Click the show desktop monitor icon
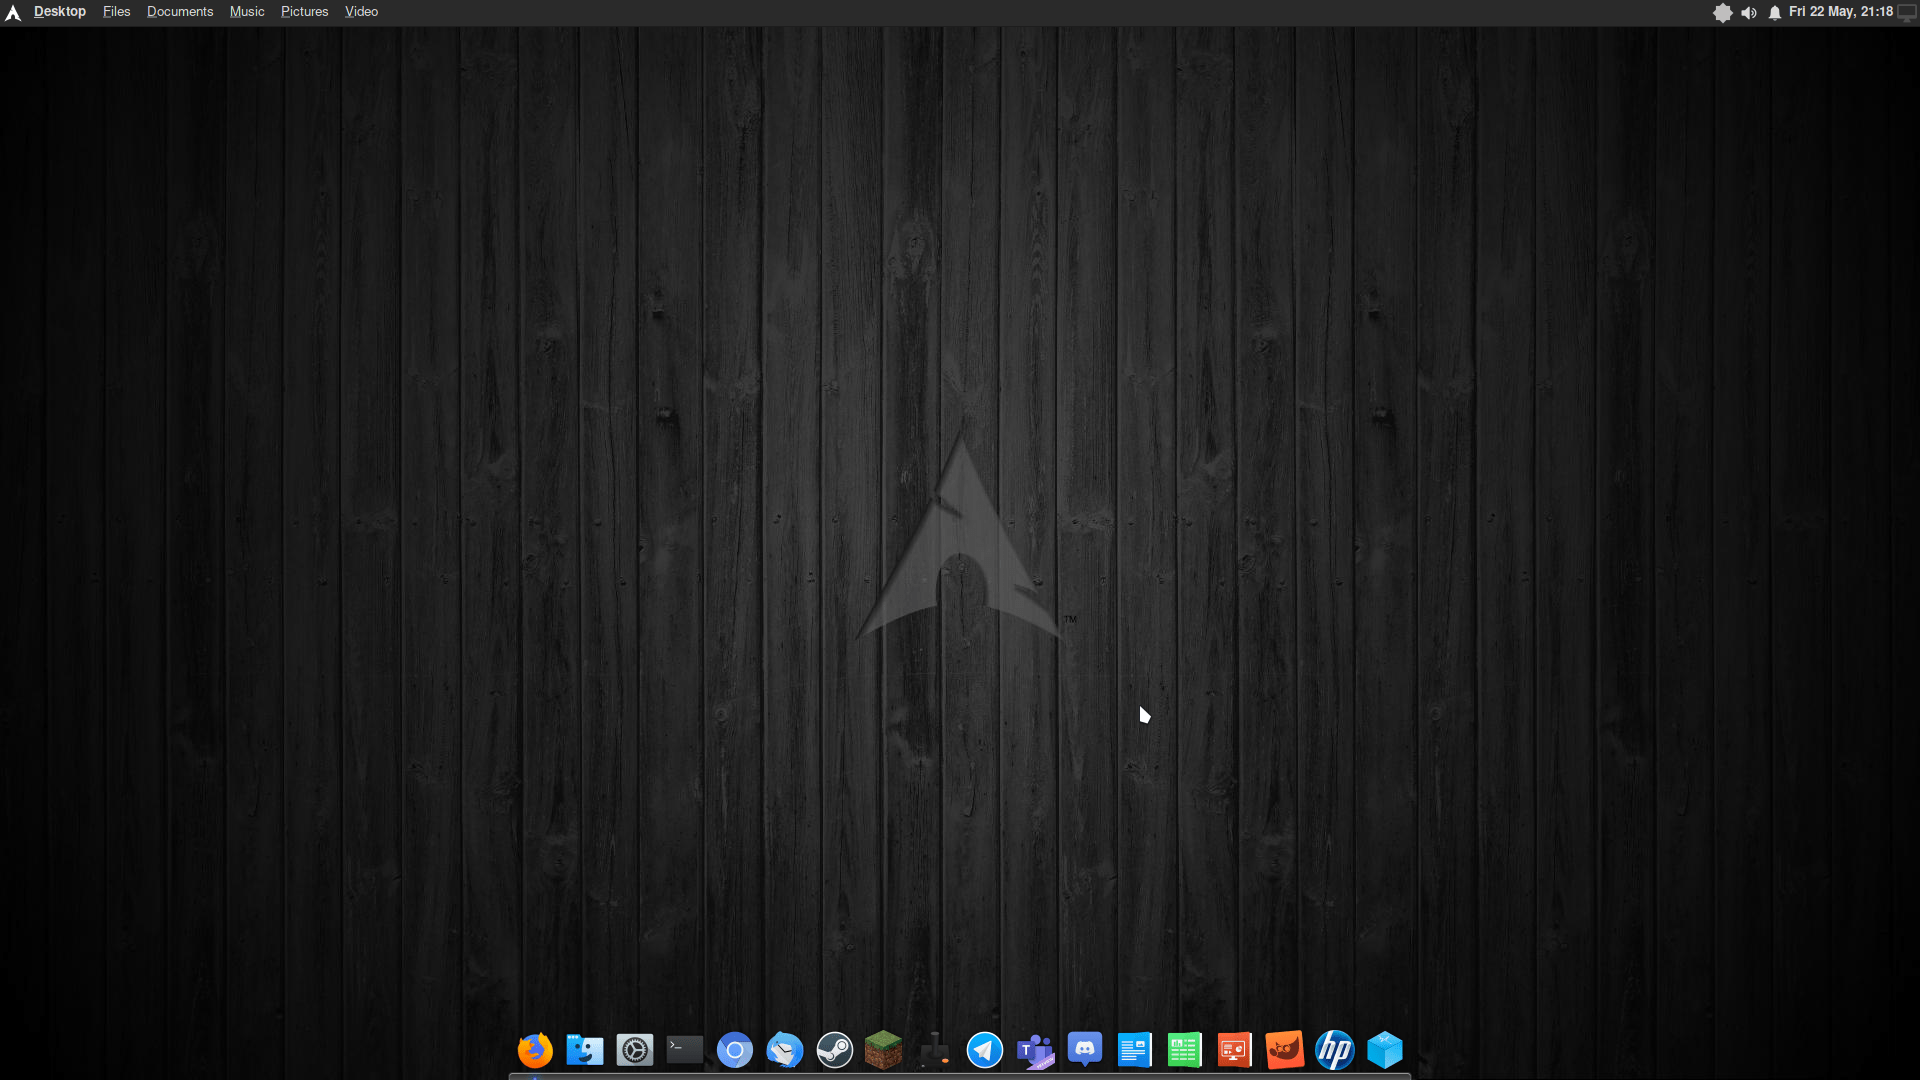Viewport: 1920px width, 1080px height. pyautogui.click(x=1907, y=13)
